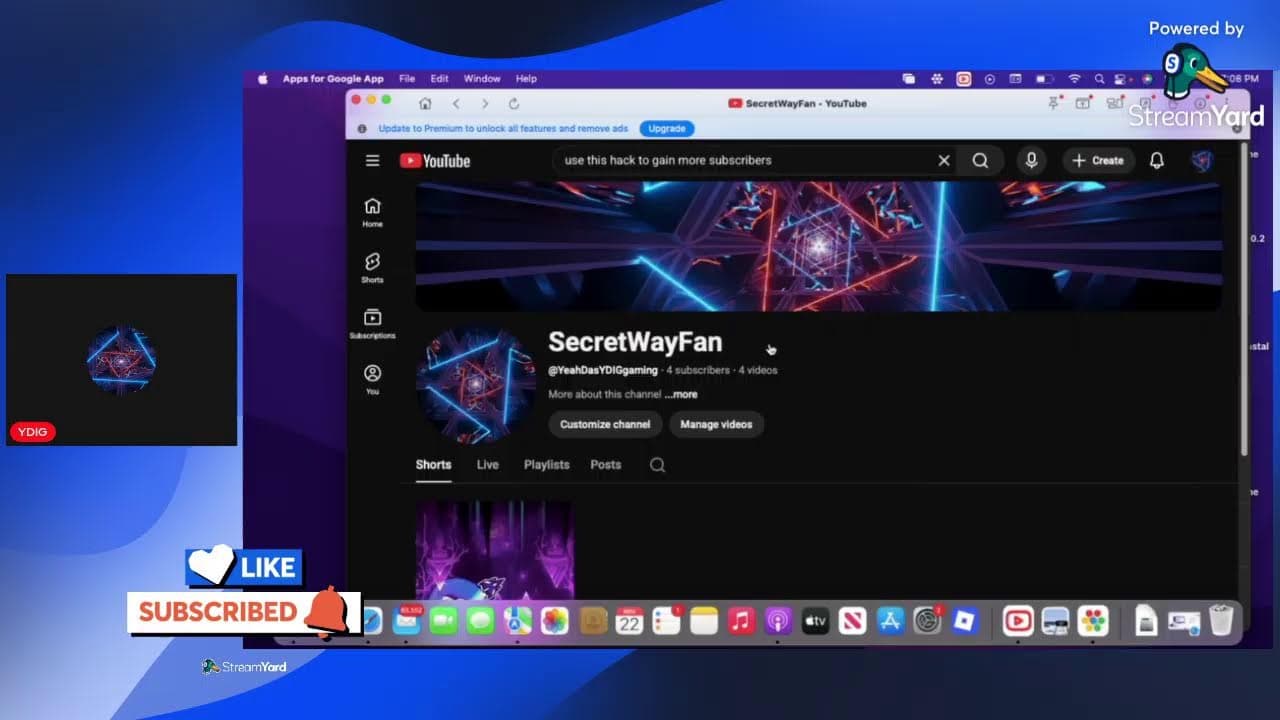
Task: Go to Home in YouTube sidebar
Action: 373,212
